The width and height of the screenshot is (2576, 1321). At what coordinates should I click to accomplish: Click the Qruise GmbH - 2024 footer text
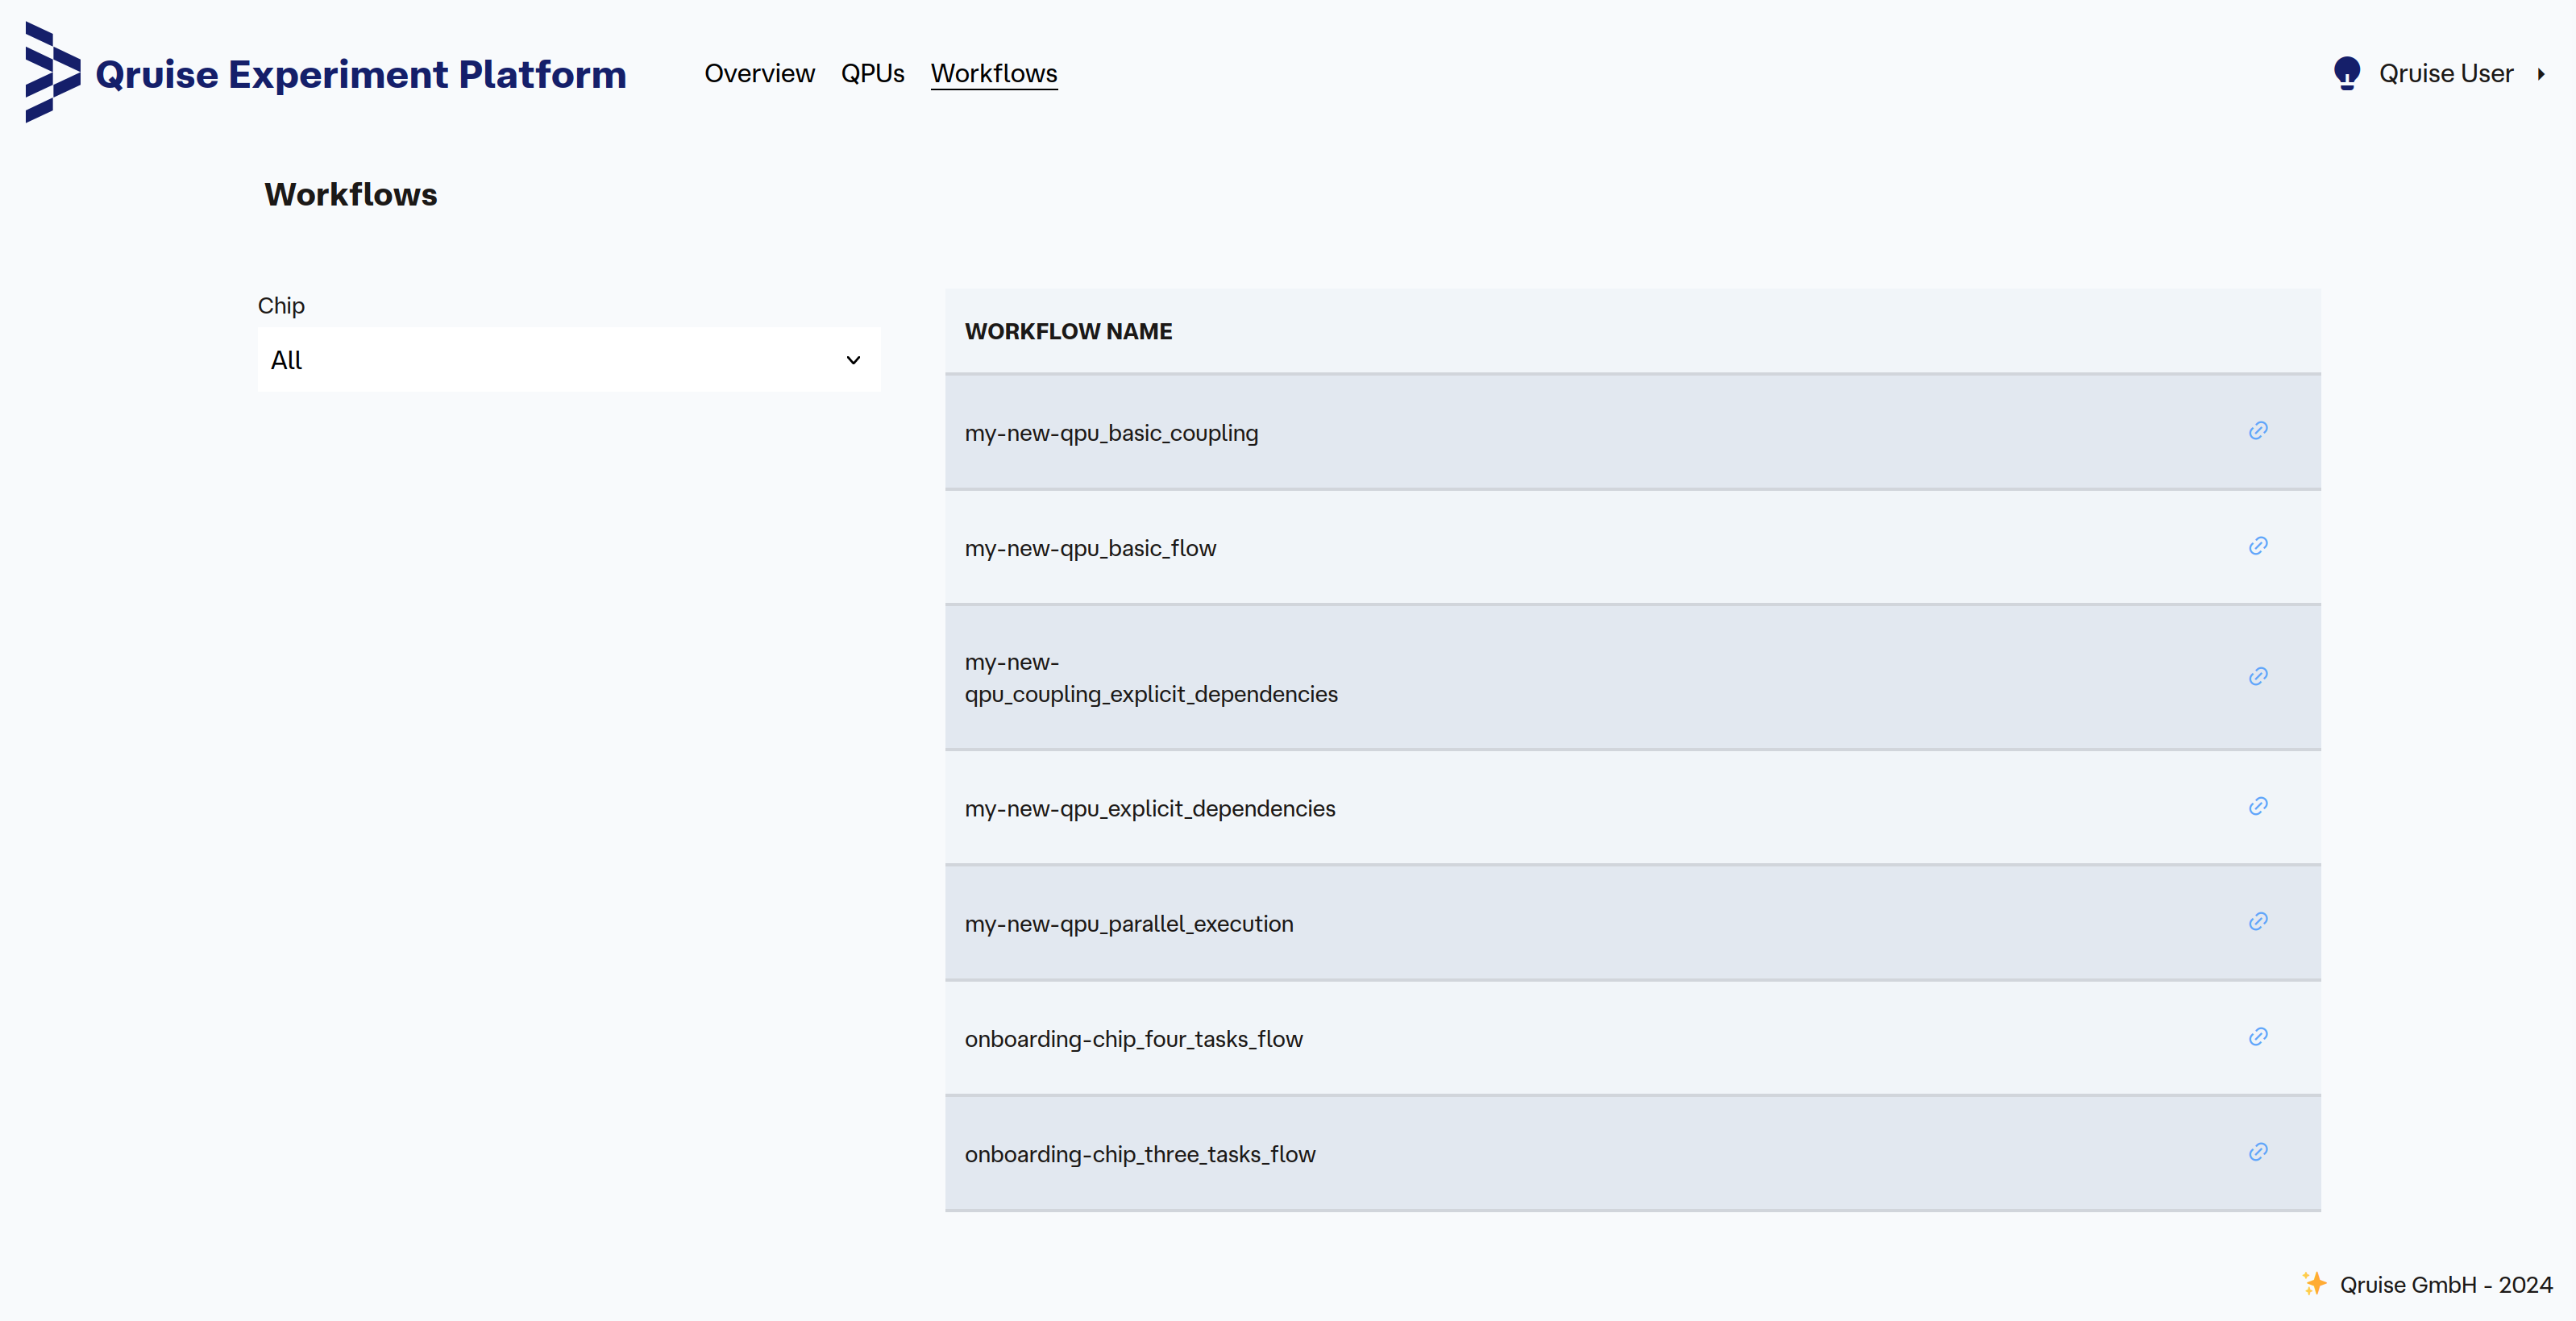[x=2446, y=1285]
